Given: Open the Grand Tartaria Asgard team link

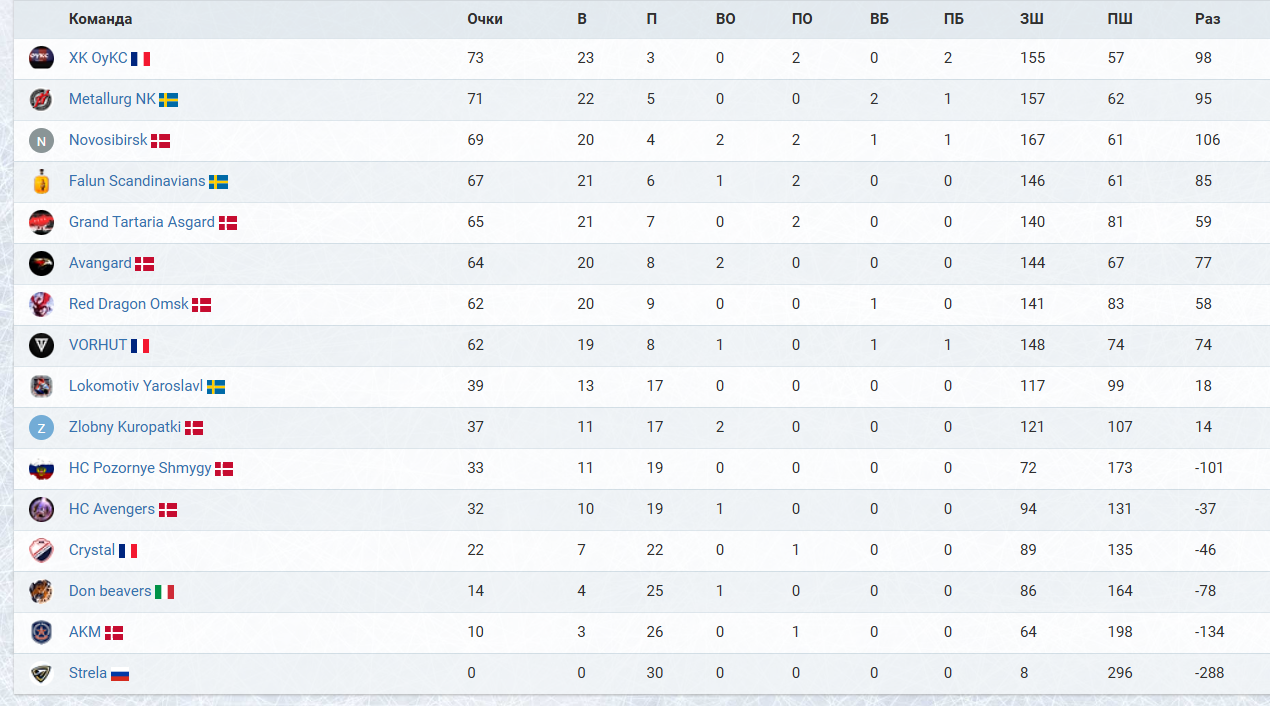Looking at the screenshot, I should (142, 222).
